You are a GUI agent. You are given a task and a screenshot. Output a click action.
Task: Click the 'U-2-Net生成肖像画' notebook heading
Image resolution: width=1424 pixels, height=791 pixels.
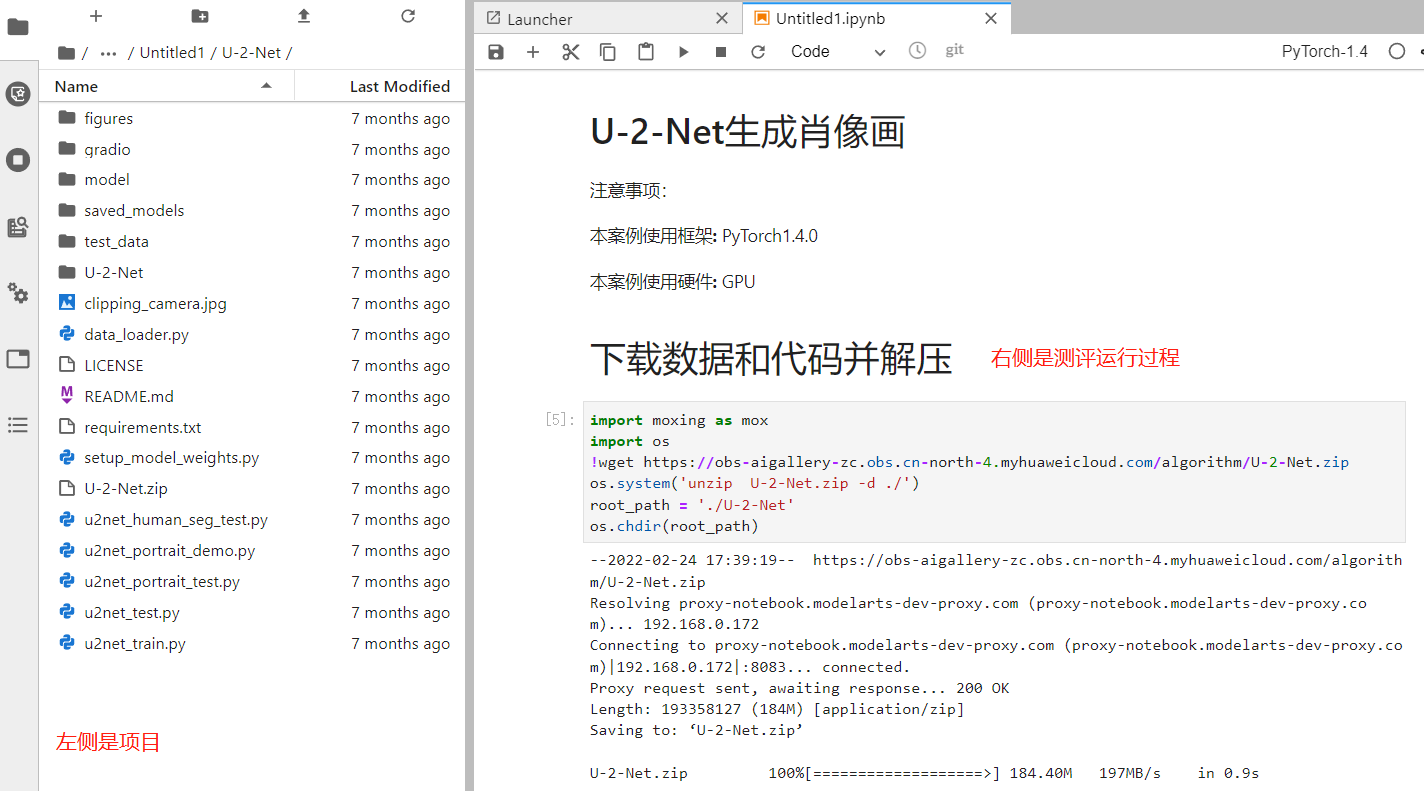coord(748,132)
